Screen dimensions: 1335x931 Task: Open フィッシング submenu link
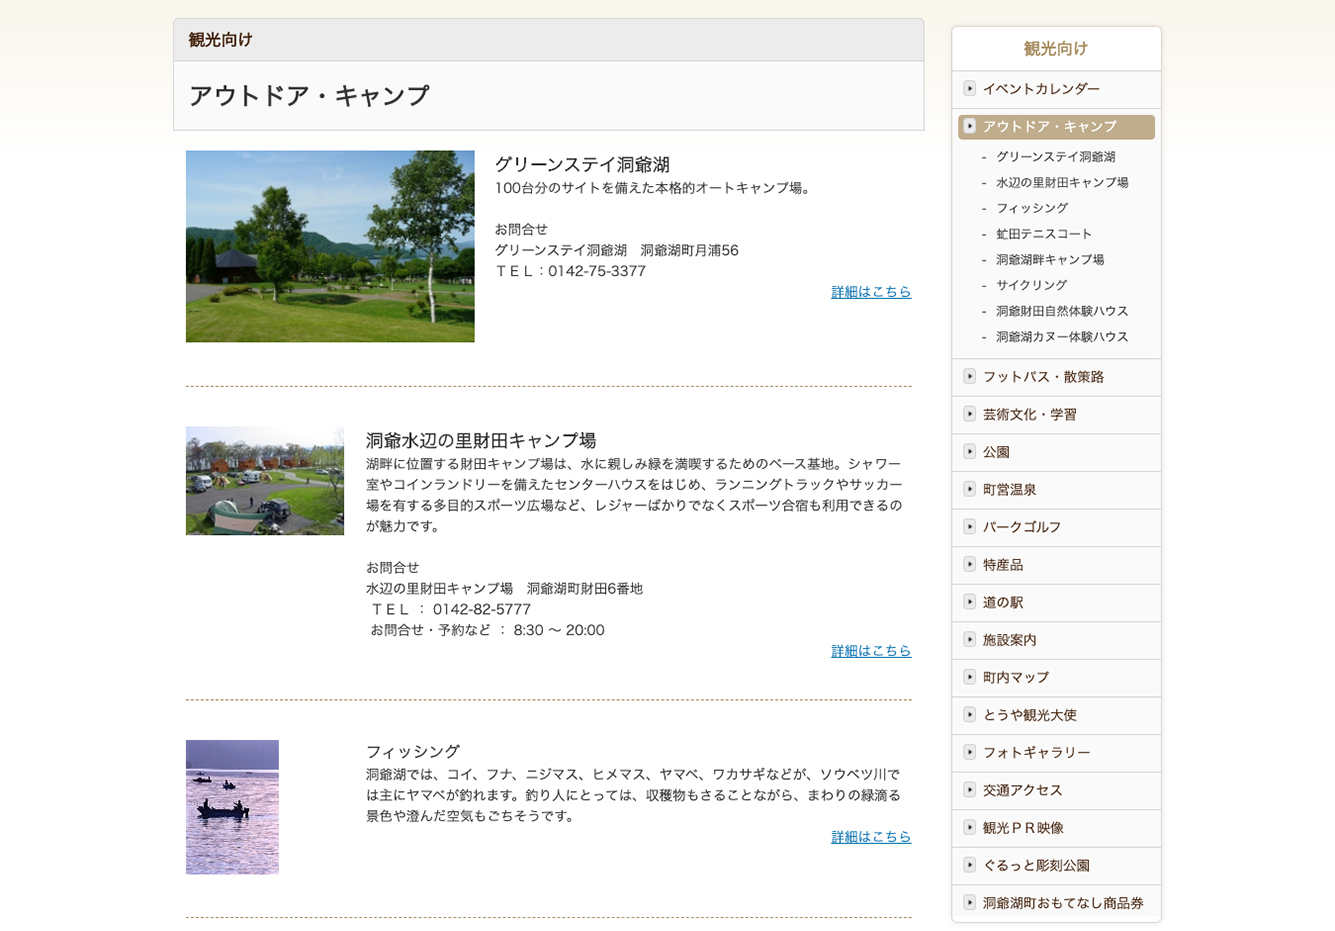[1032, 208]
